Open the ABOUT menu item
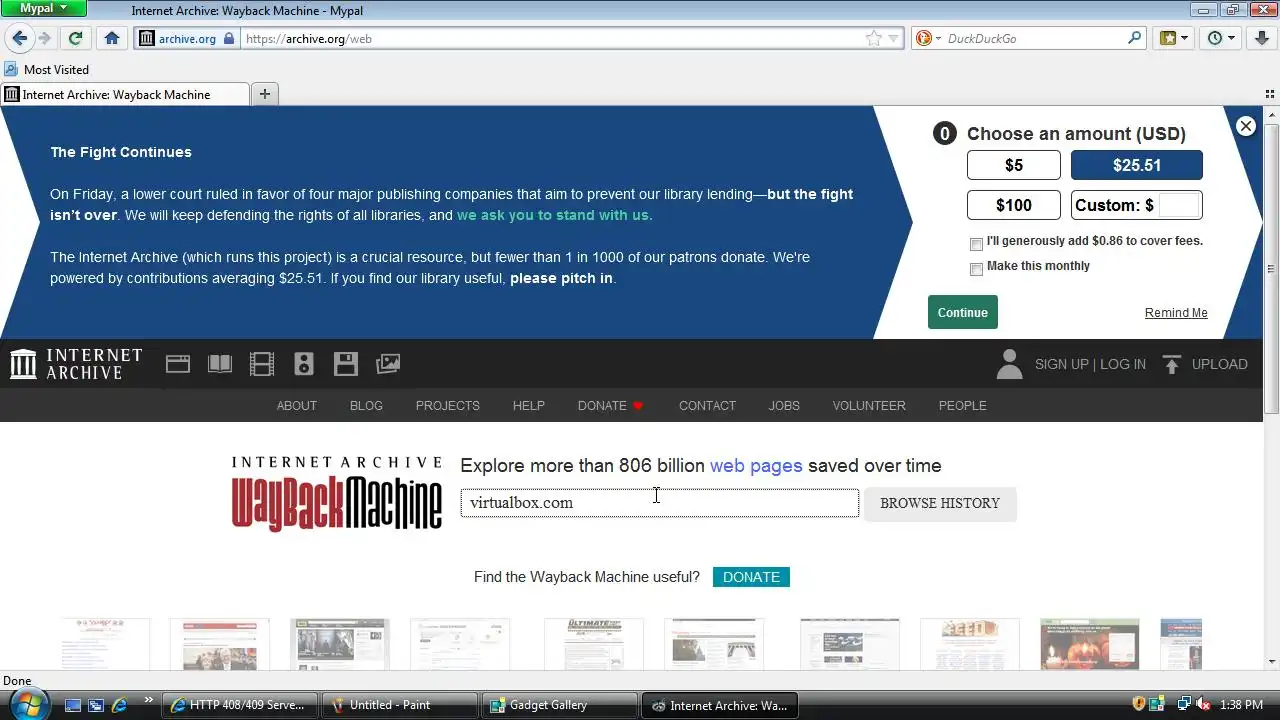 296,405
